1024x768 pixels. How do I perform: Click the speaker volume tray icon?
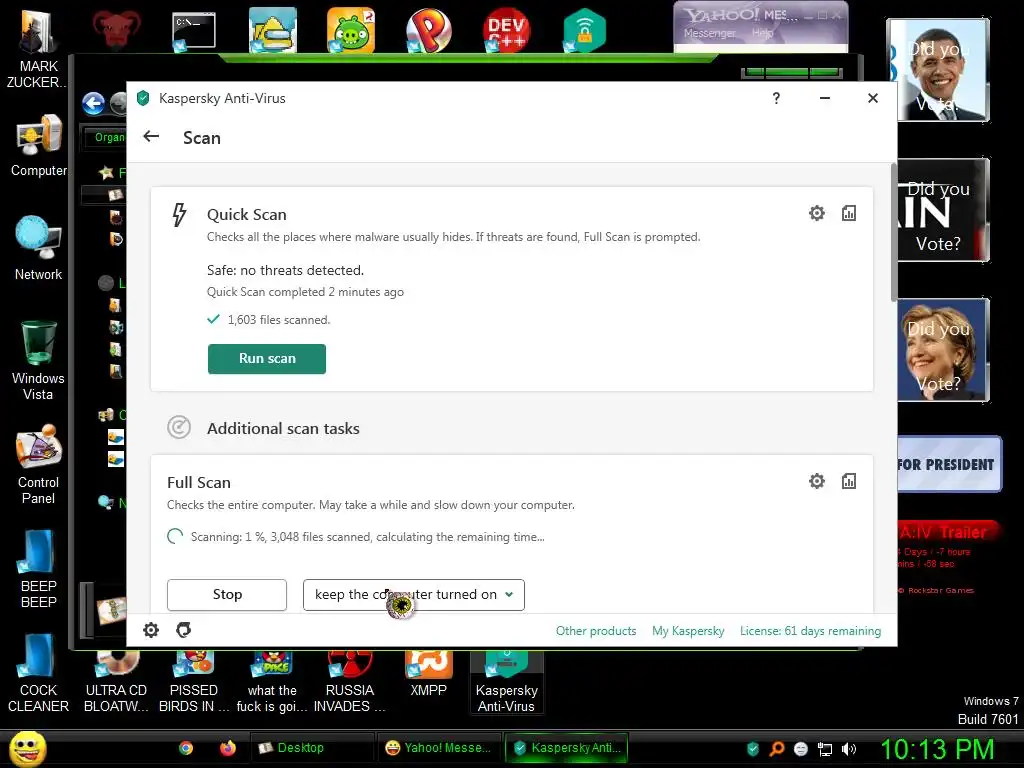click(849, 748)
